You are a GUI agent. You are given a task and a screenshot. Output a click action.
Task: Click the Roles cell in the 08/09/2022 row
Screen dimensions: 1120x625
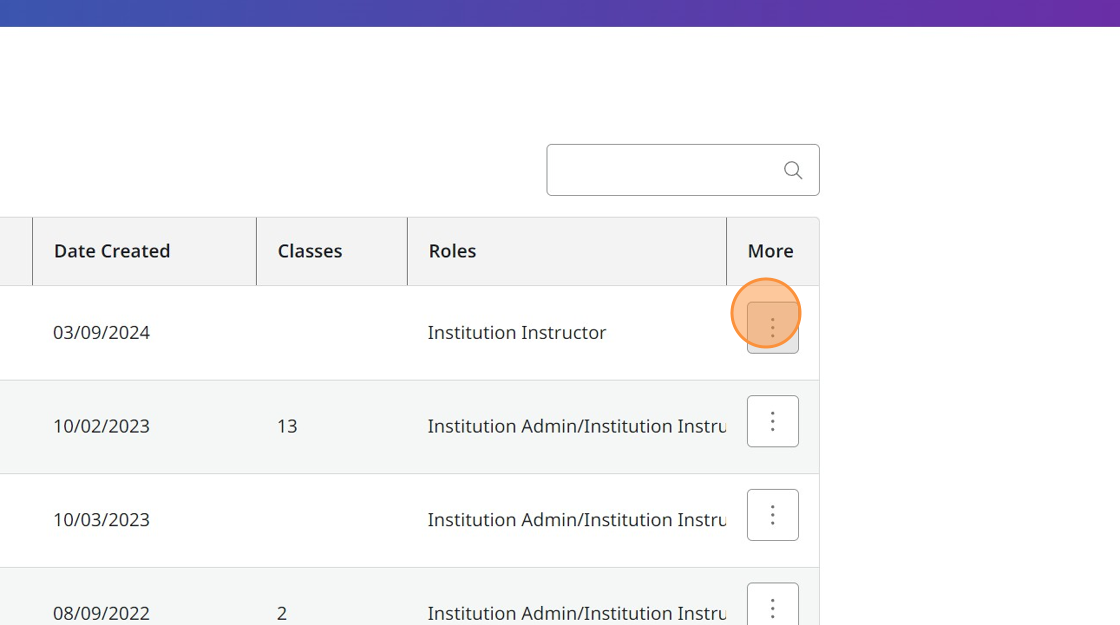click(576, 612)
